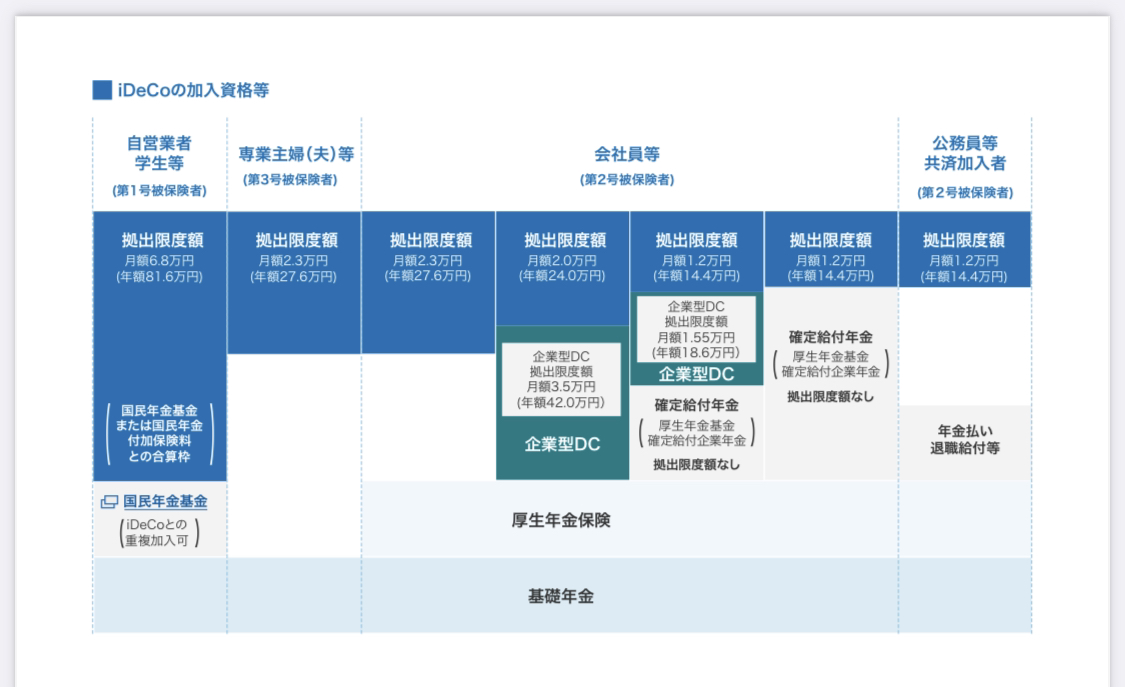Image resolution: width=1125 pixels, height=687 pixels.
Task: Click the 年額81.6万円 annual amount
Action: point(159,276)
